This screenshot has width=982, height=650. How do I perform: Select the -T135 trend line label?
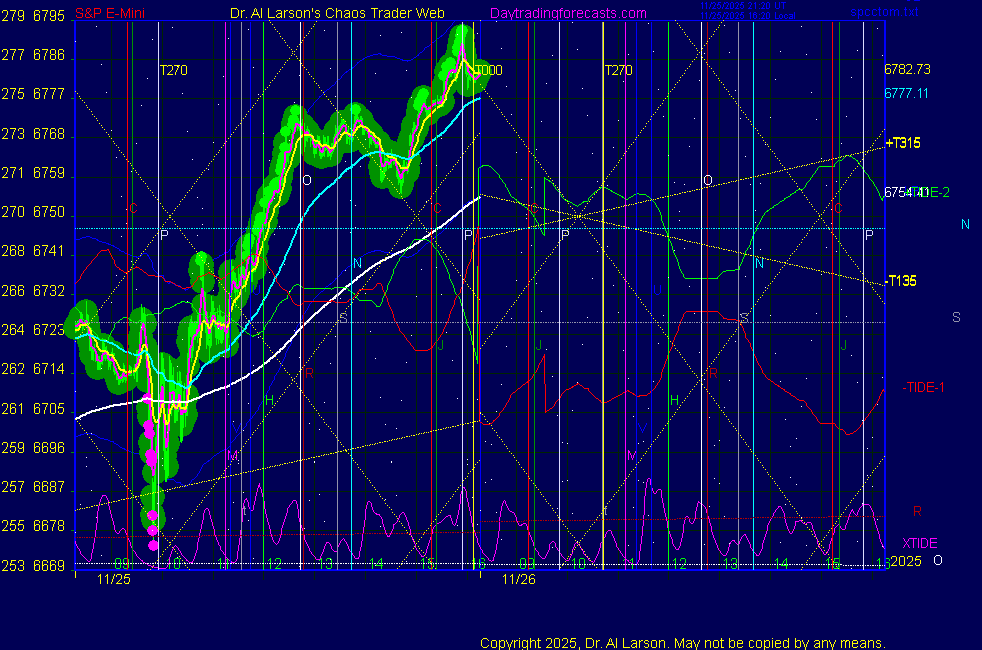point(901,281)
